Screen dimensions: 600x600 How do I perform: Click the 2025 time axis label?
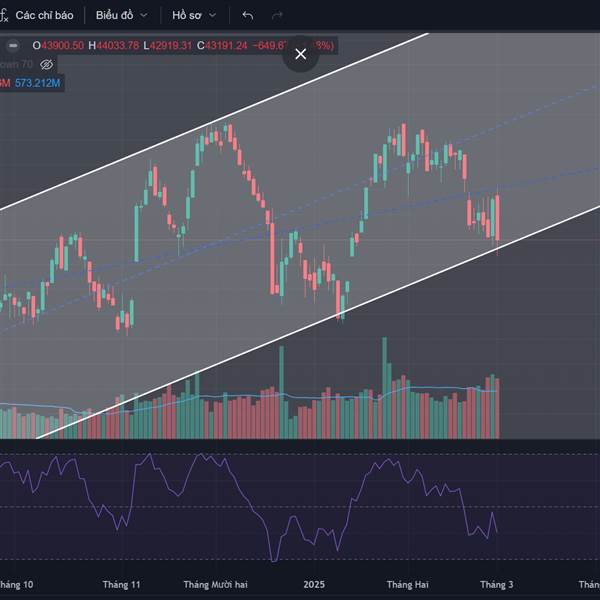[314, 585]
